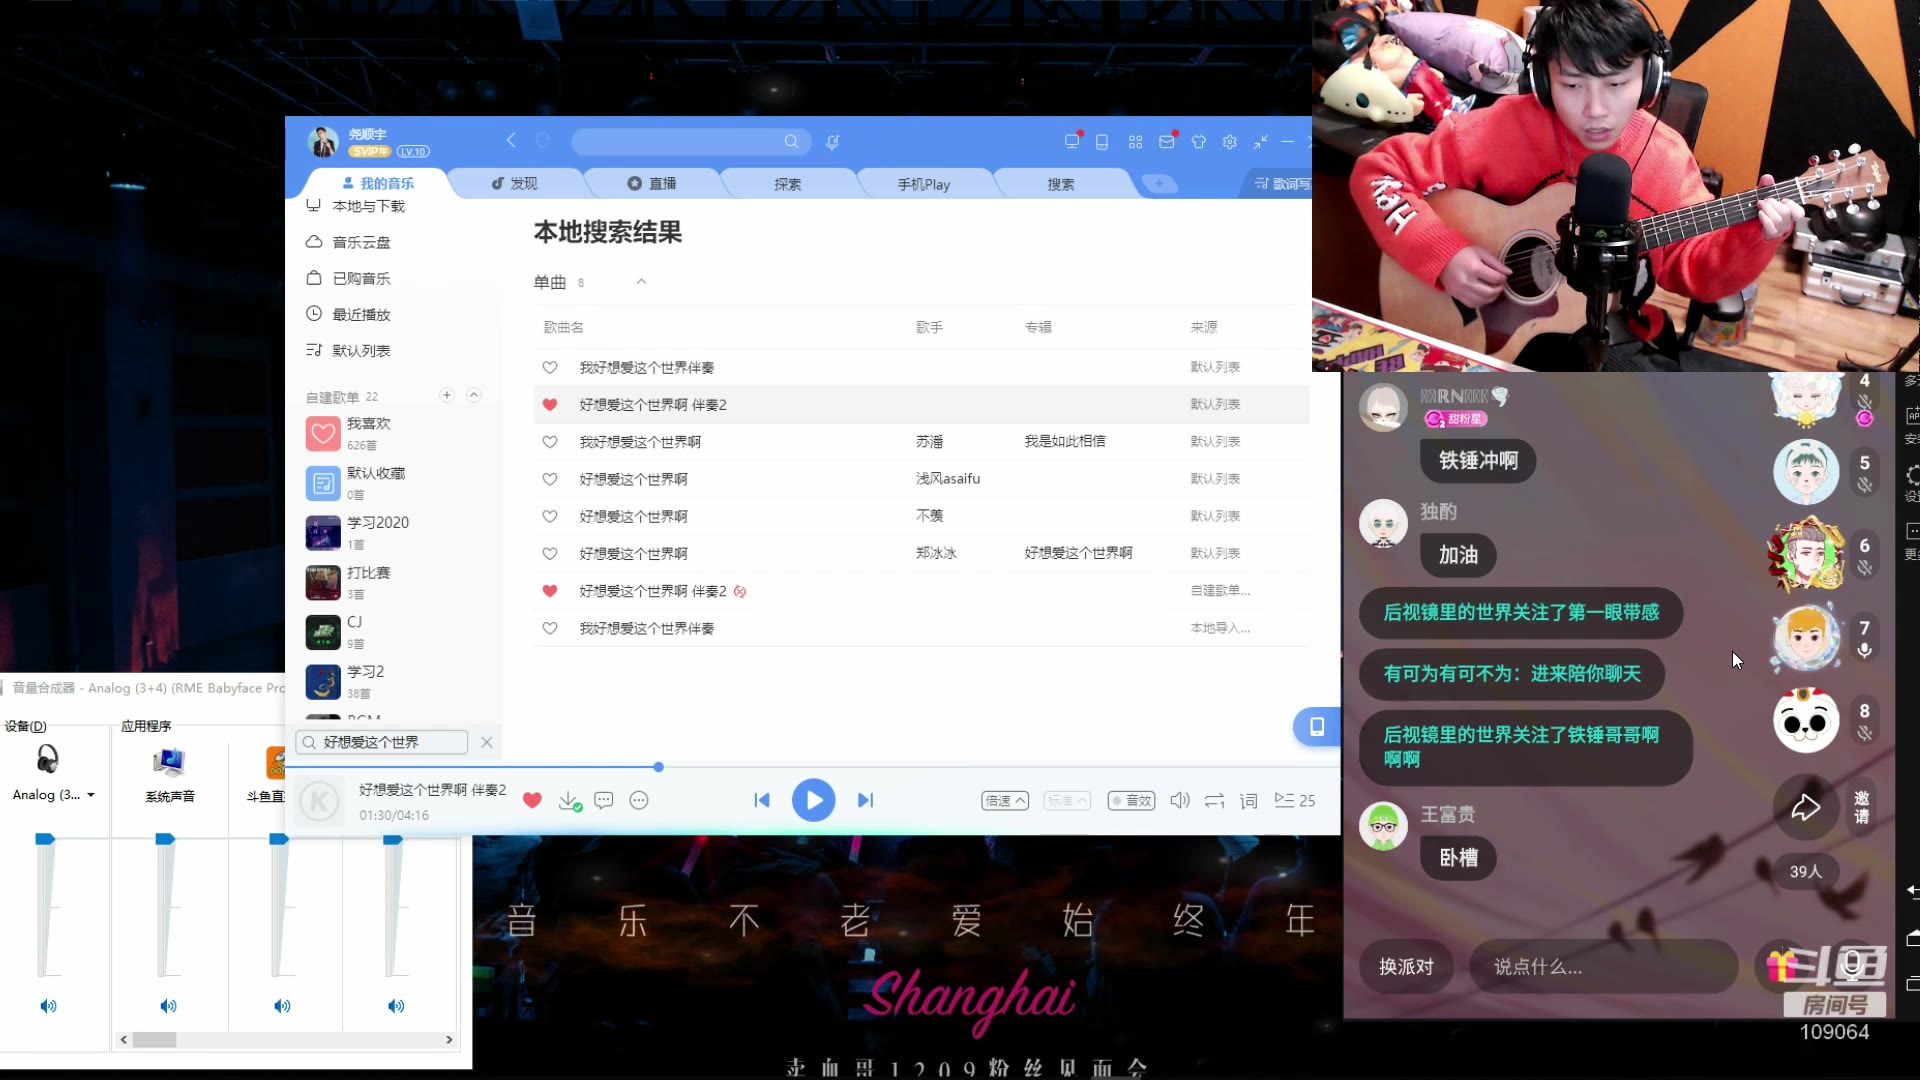1920x1080 pixels.
Task: Click the 系统声音 icon in the volume mixer
Action: tap(169, 763)
